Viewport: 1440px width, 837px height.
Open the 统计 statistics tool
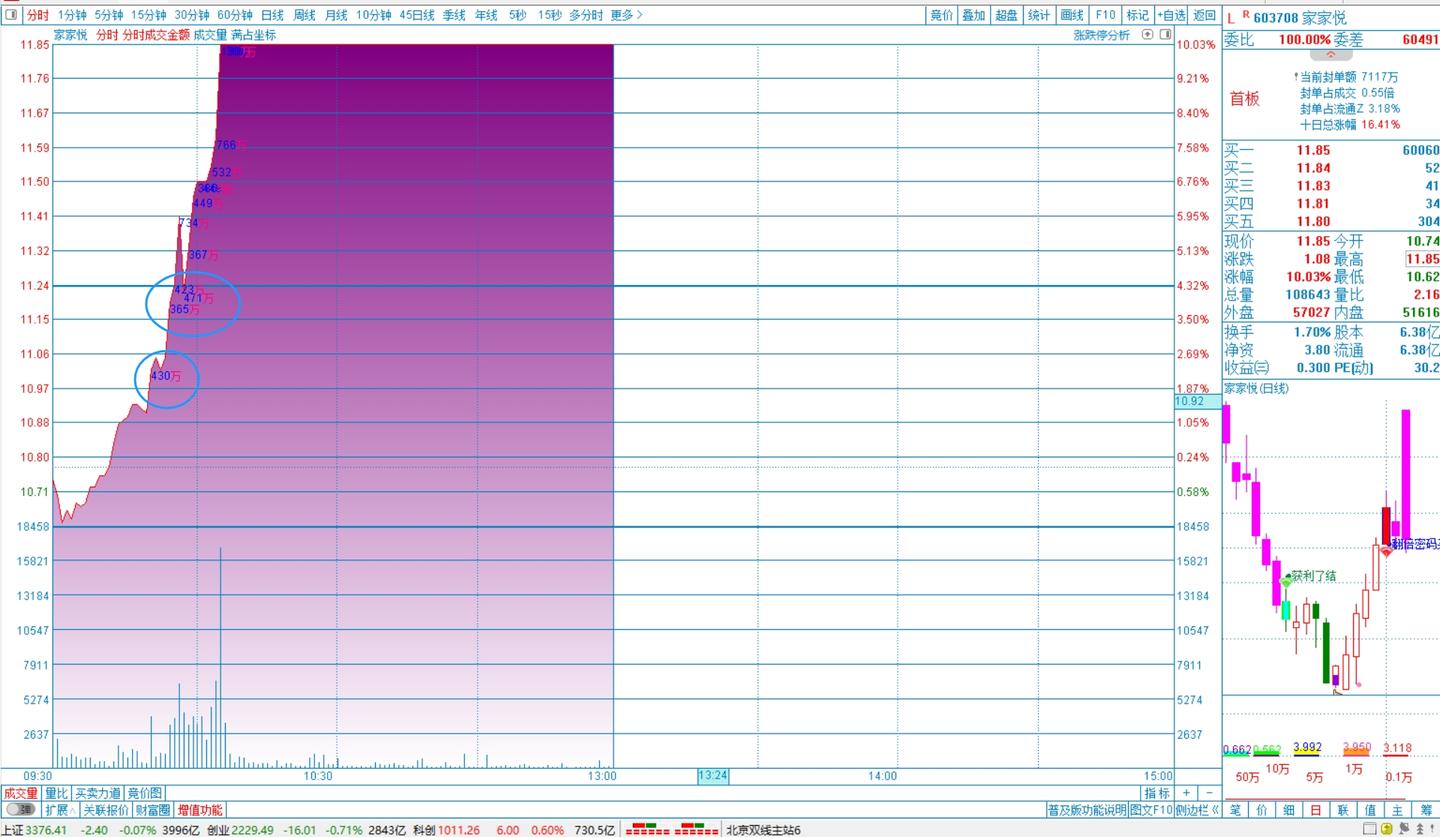(x=1039, y=15)
